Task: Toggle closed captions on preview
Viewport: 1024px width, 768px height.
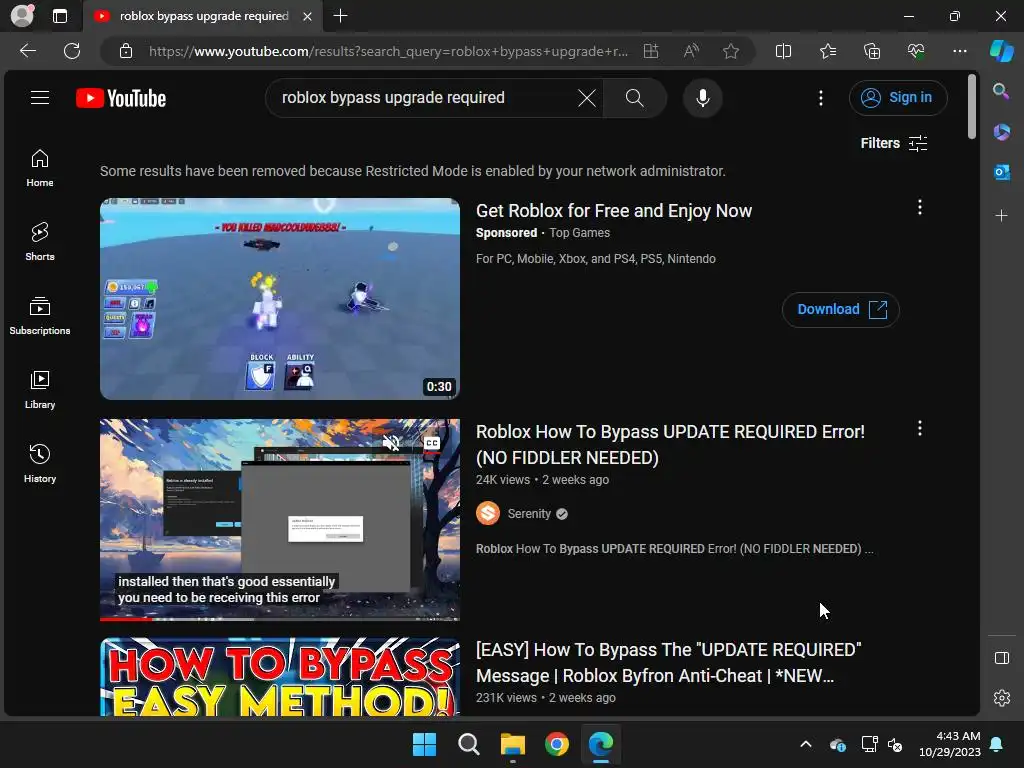Action: click(x=432, y=443)
